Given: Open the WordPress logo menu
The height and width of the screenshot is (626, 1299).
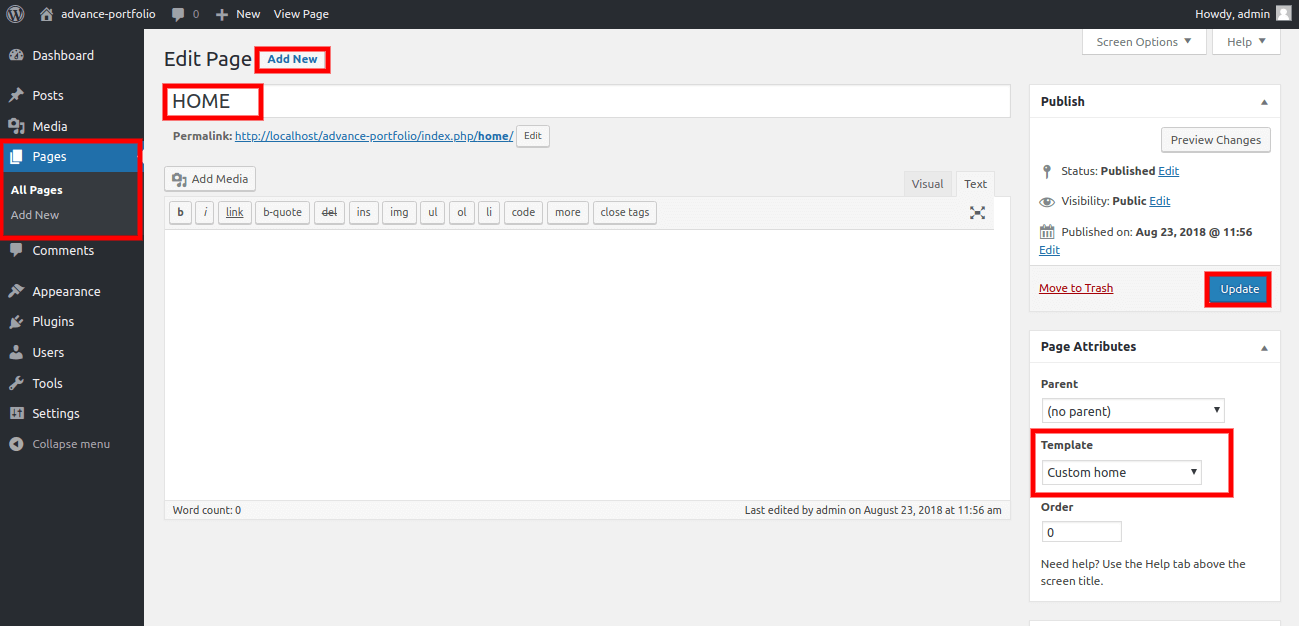Looking at the screenshot, I should tap(15, 14).
